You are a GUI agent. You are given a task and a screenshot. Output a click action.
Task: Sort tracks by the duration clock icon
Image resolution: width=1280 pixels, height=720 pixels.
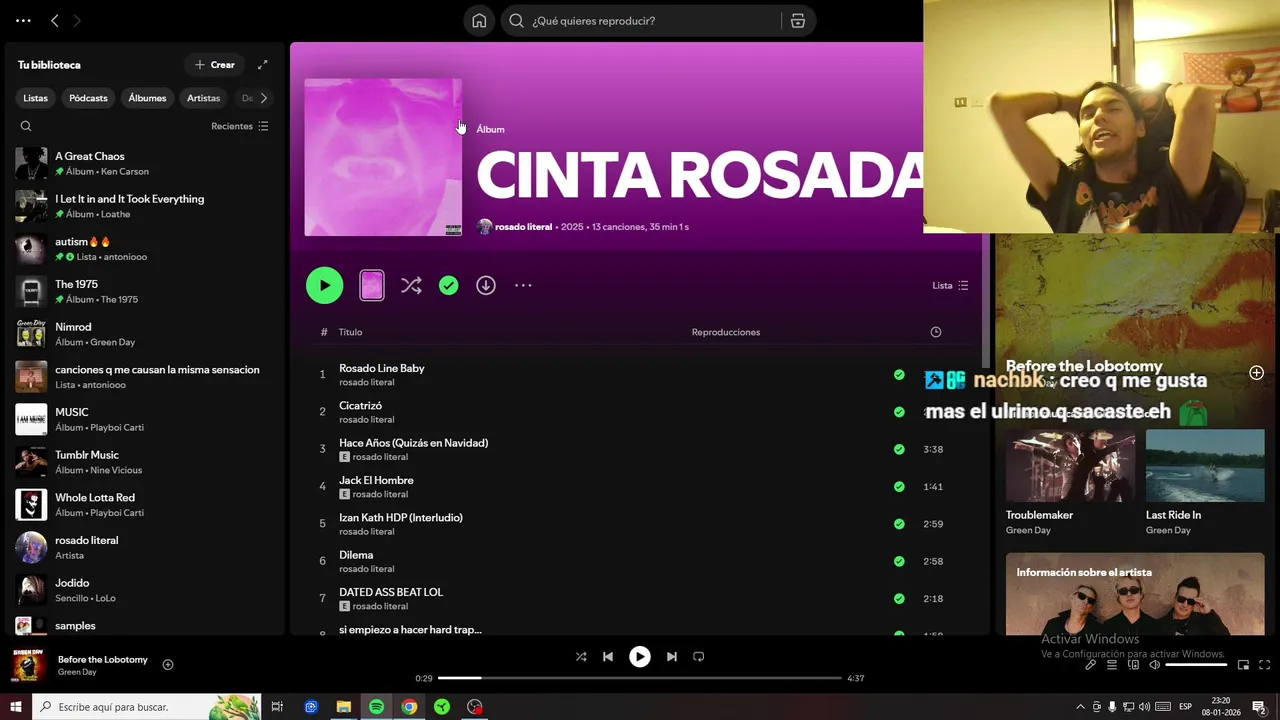[936, 332]
